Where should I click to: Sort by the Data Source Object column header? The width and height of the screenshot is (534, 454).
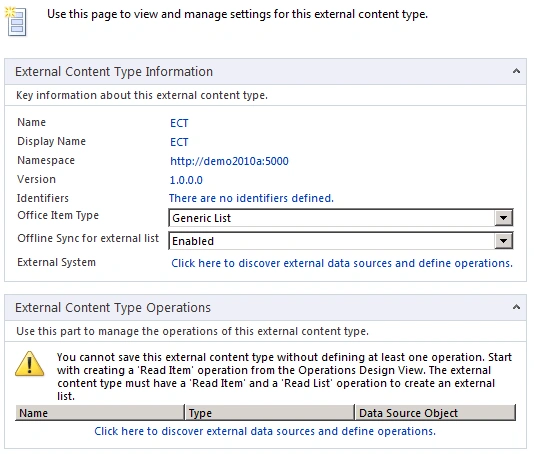(435, 413)
